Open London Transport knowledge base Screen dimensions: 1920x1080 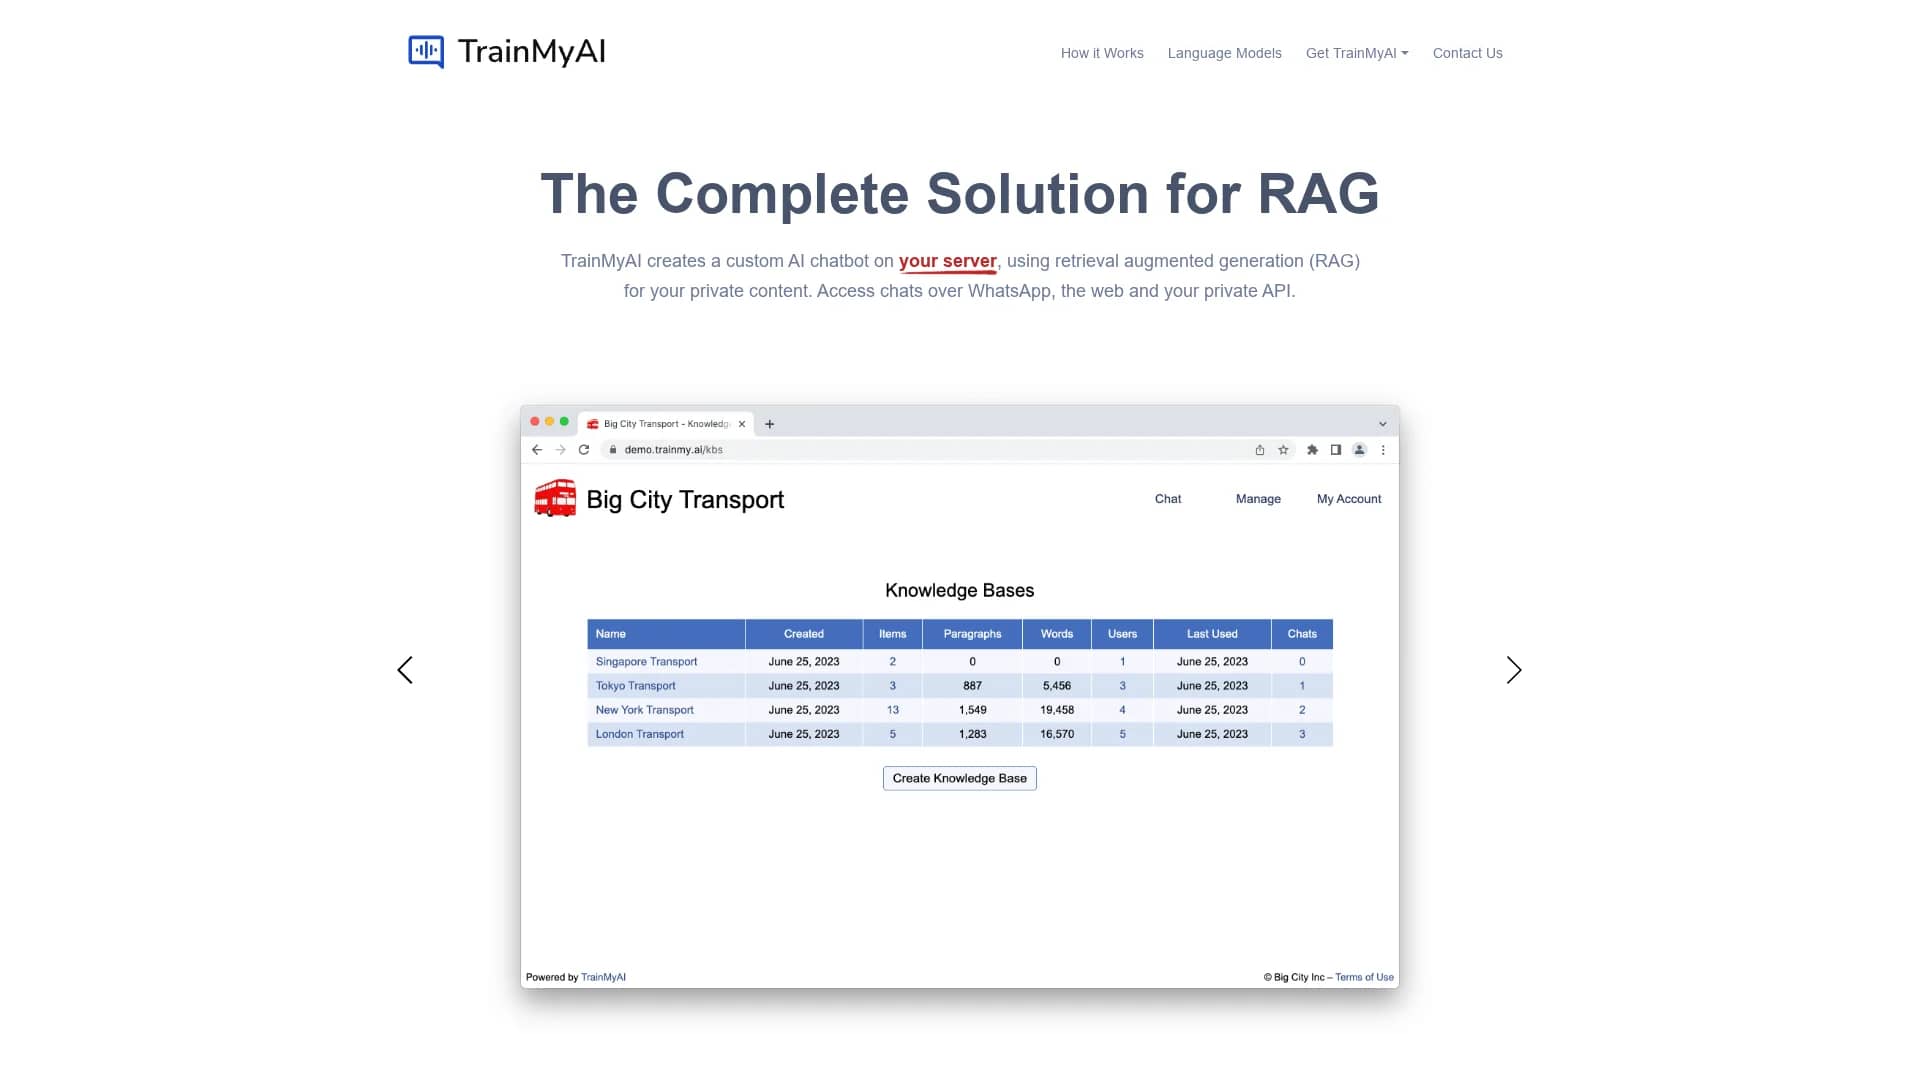(640, 734)
